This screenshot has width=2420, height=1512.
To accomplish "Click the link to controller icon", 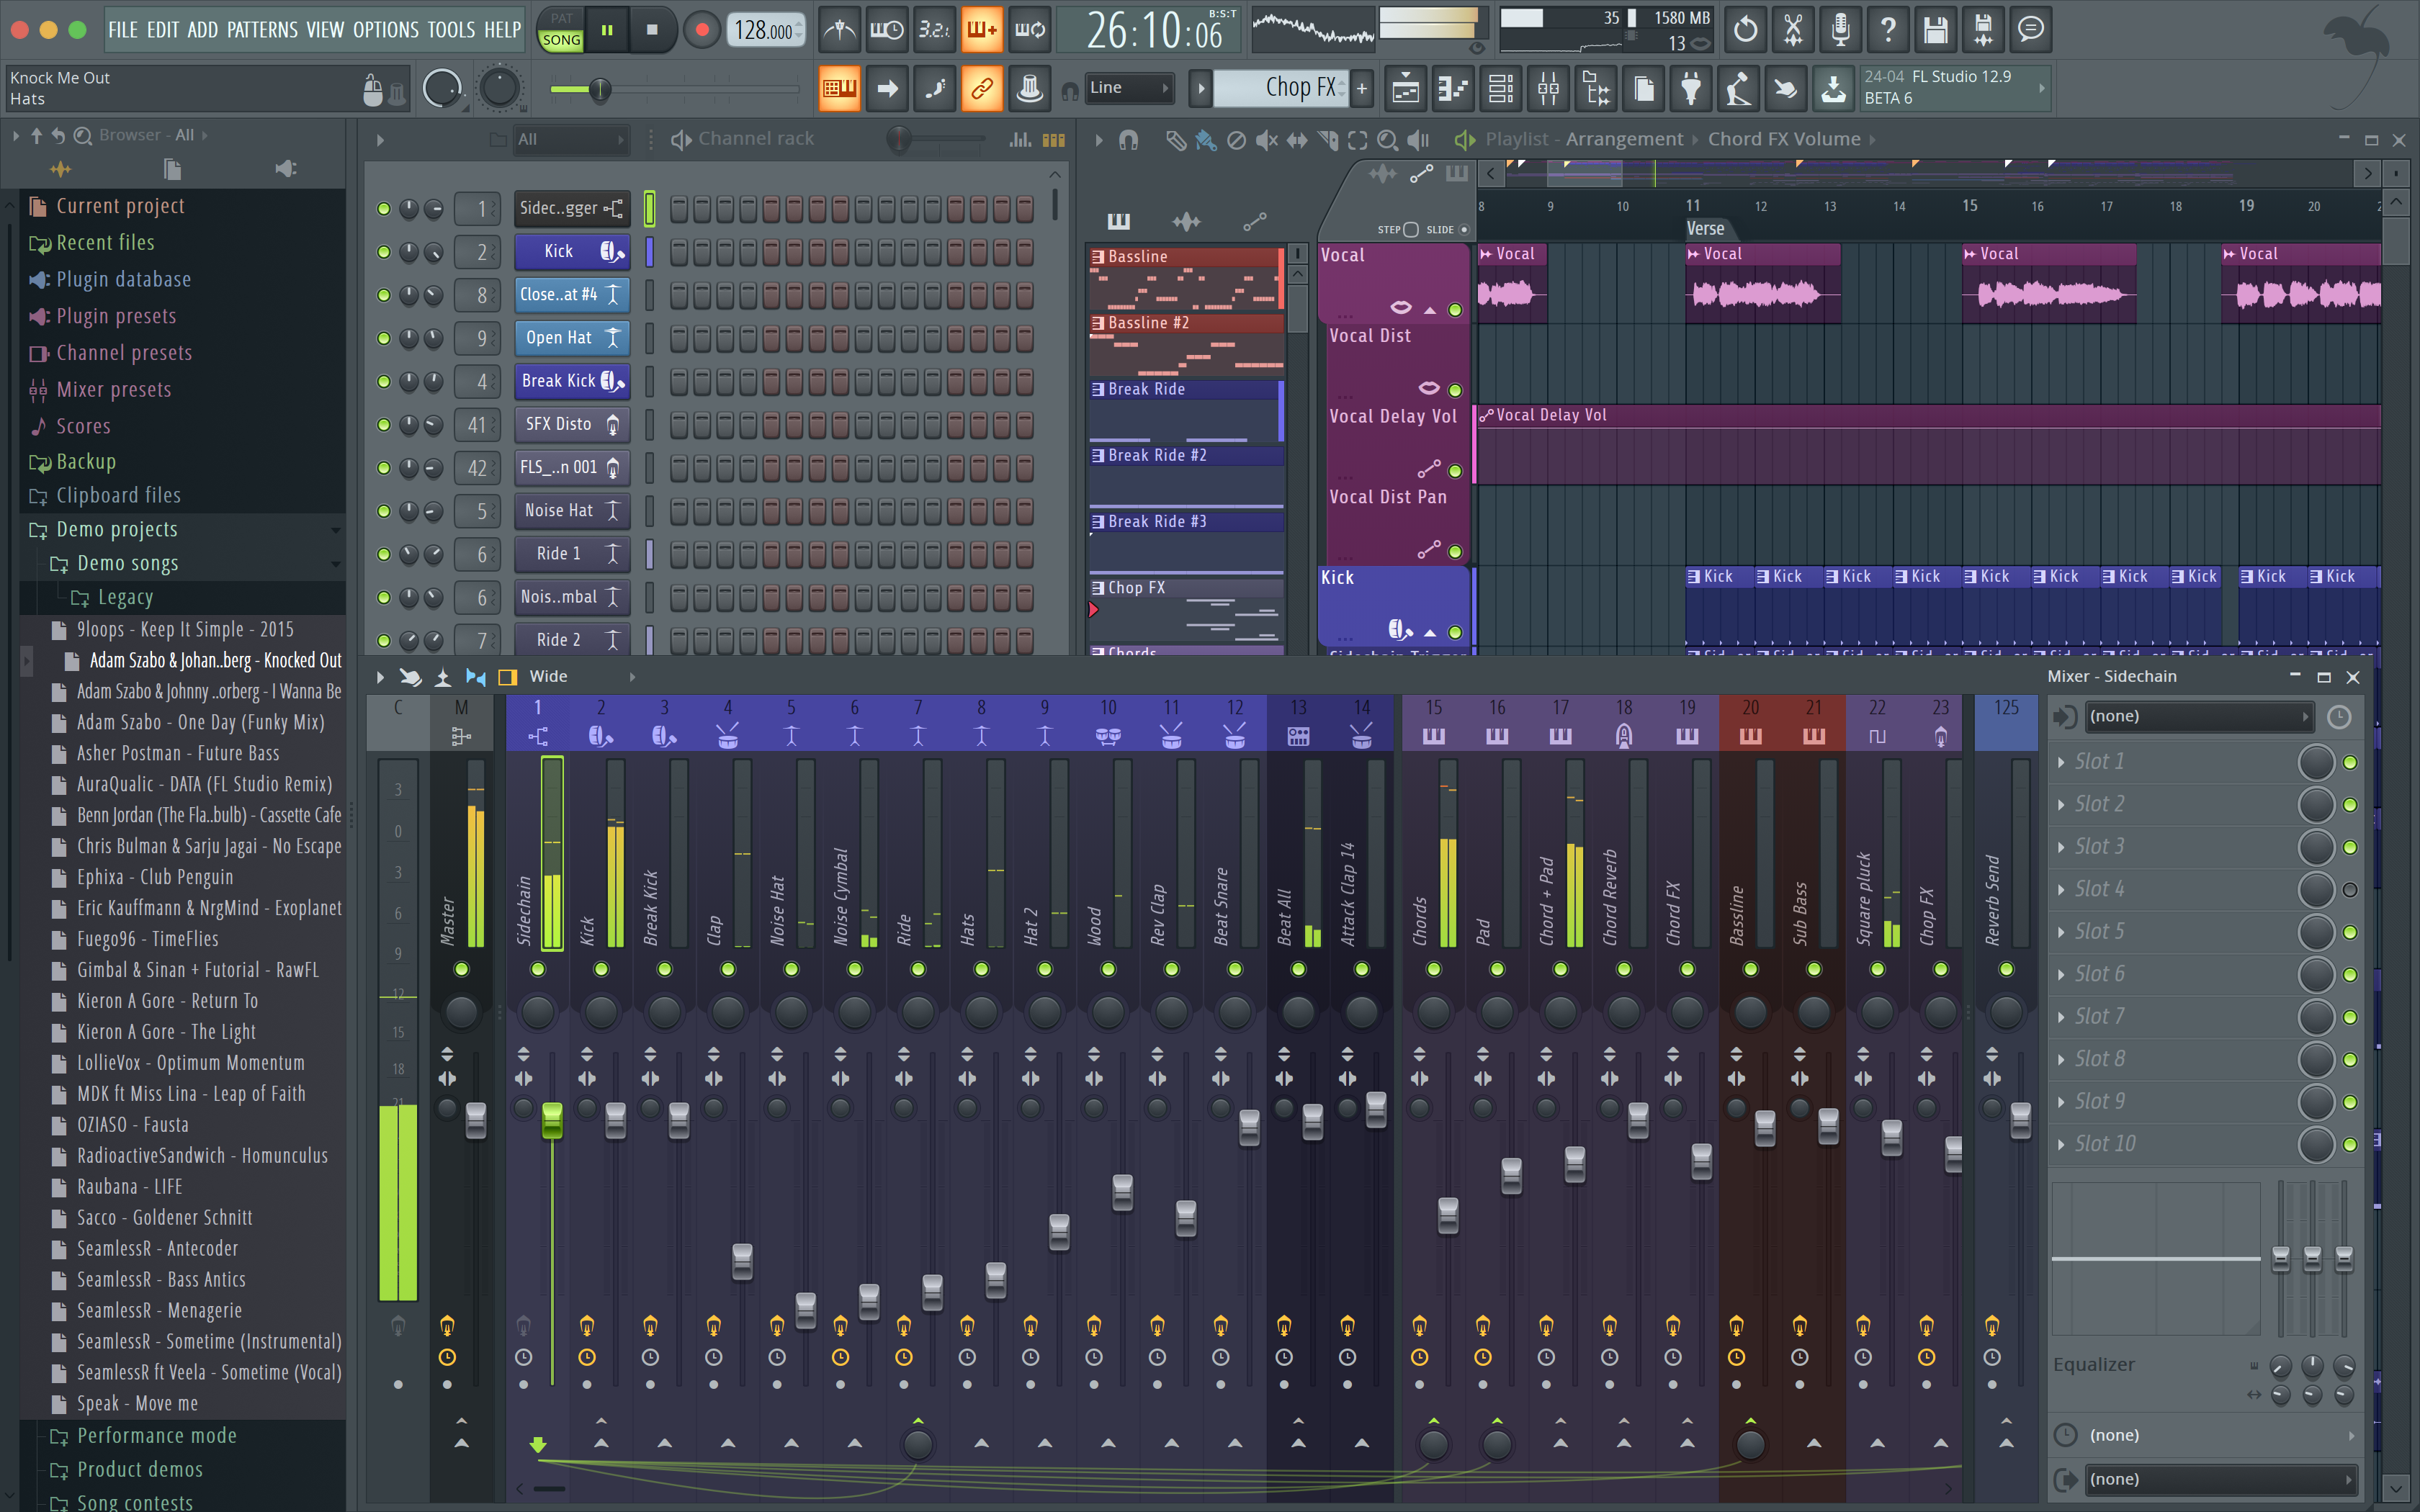I will click(x=982, y=89).
